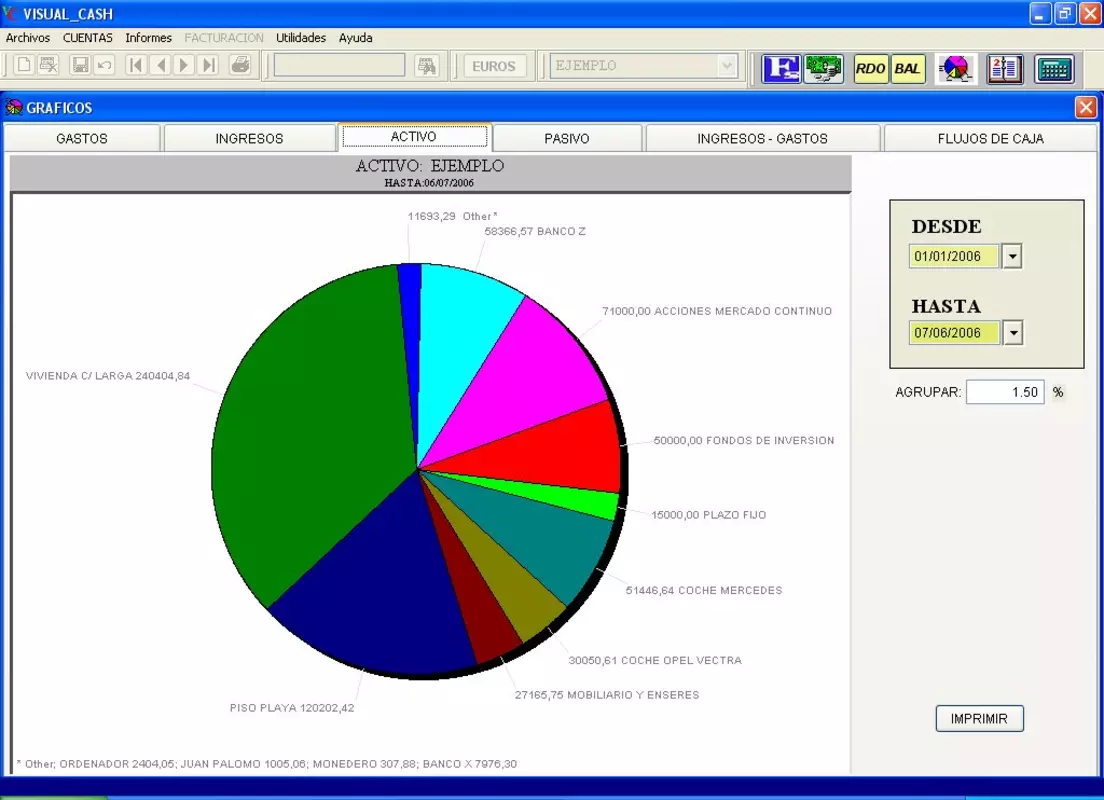
Task: Click the new document toolbar icon
Action: coord(23,65)
